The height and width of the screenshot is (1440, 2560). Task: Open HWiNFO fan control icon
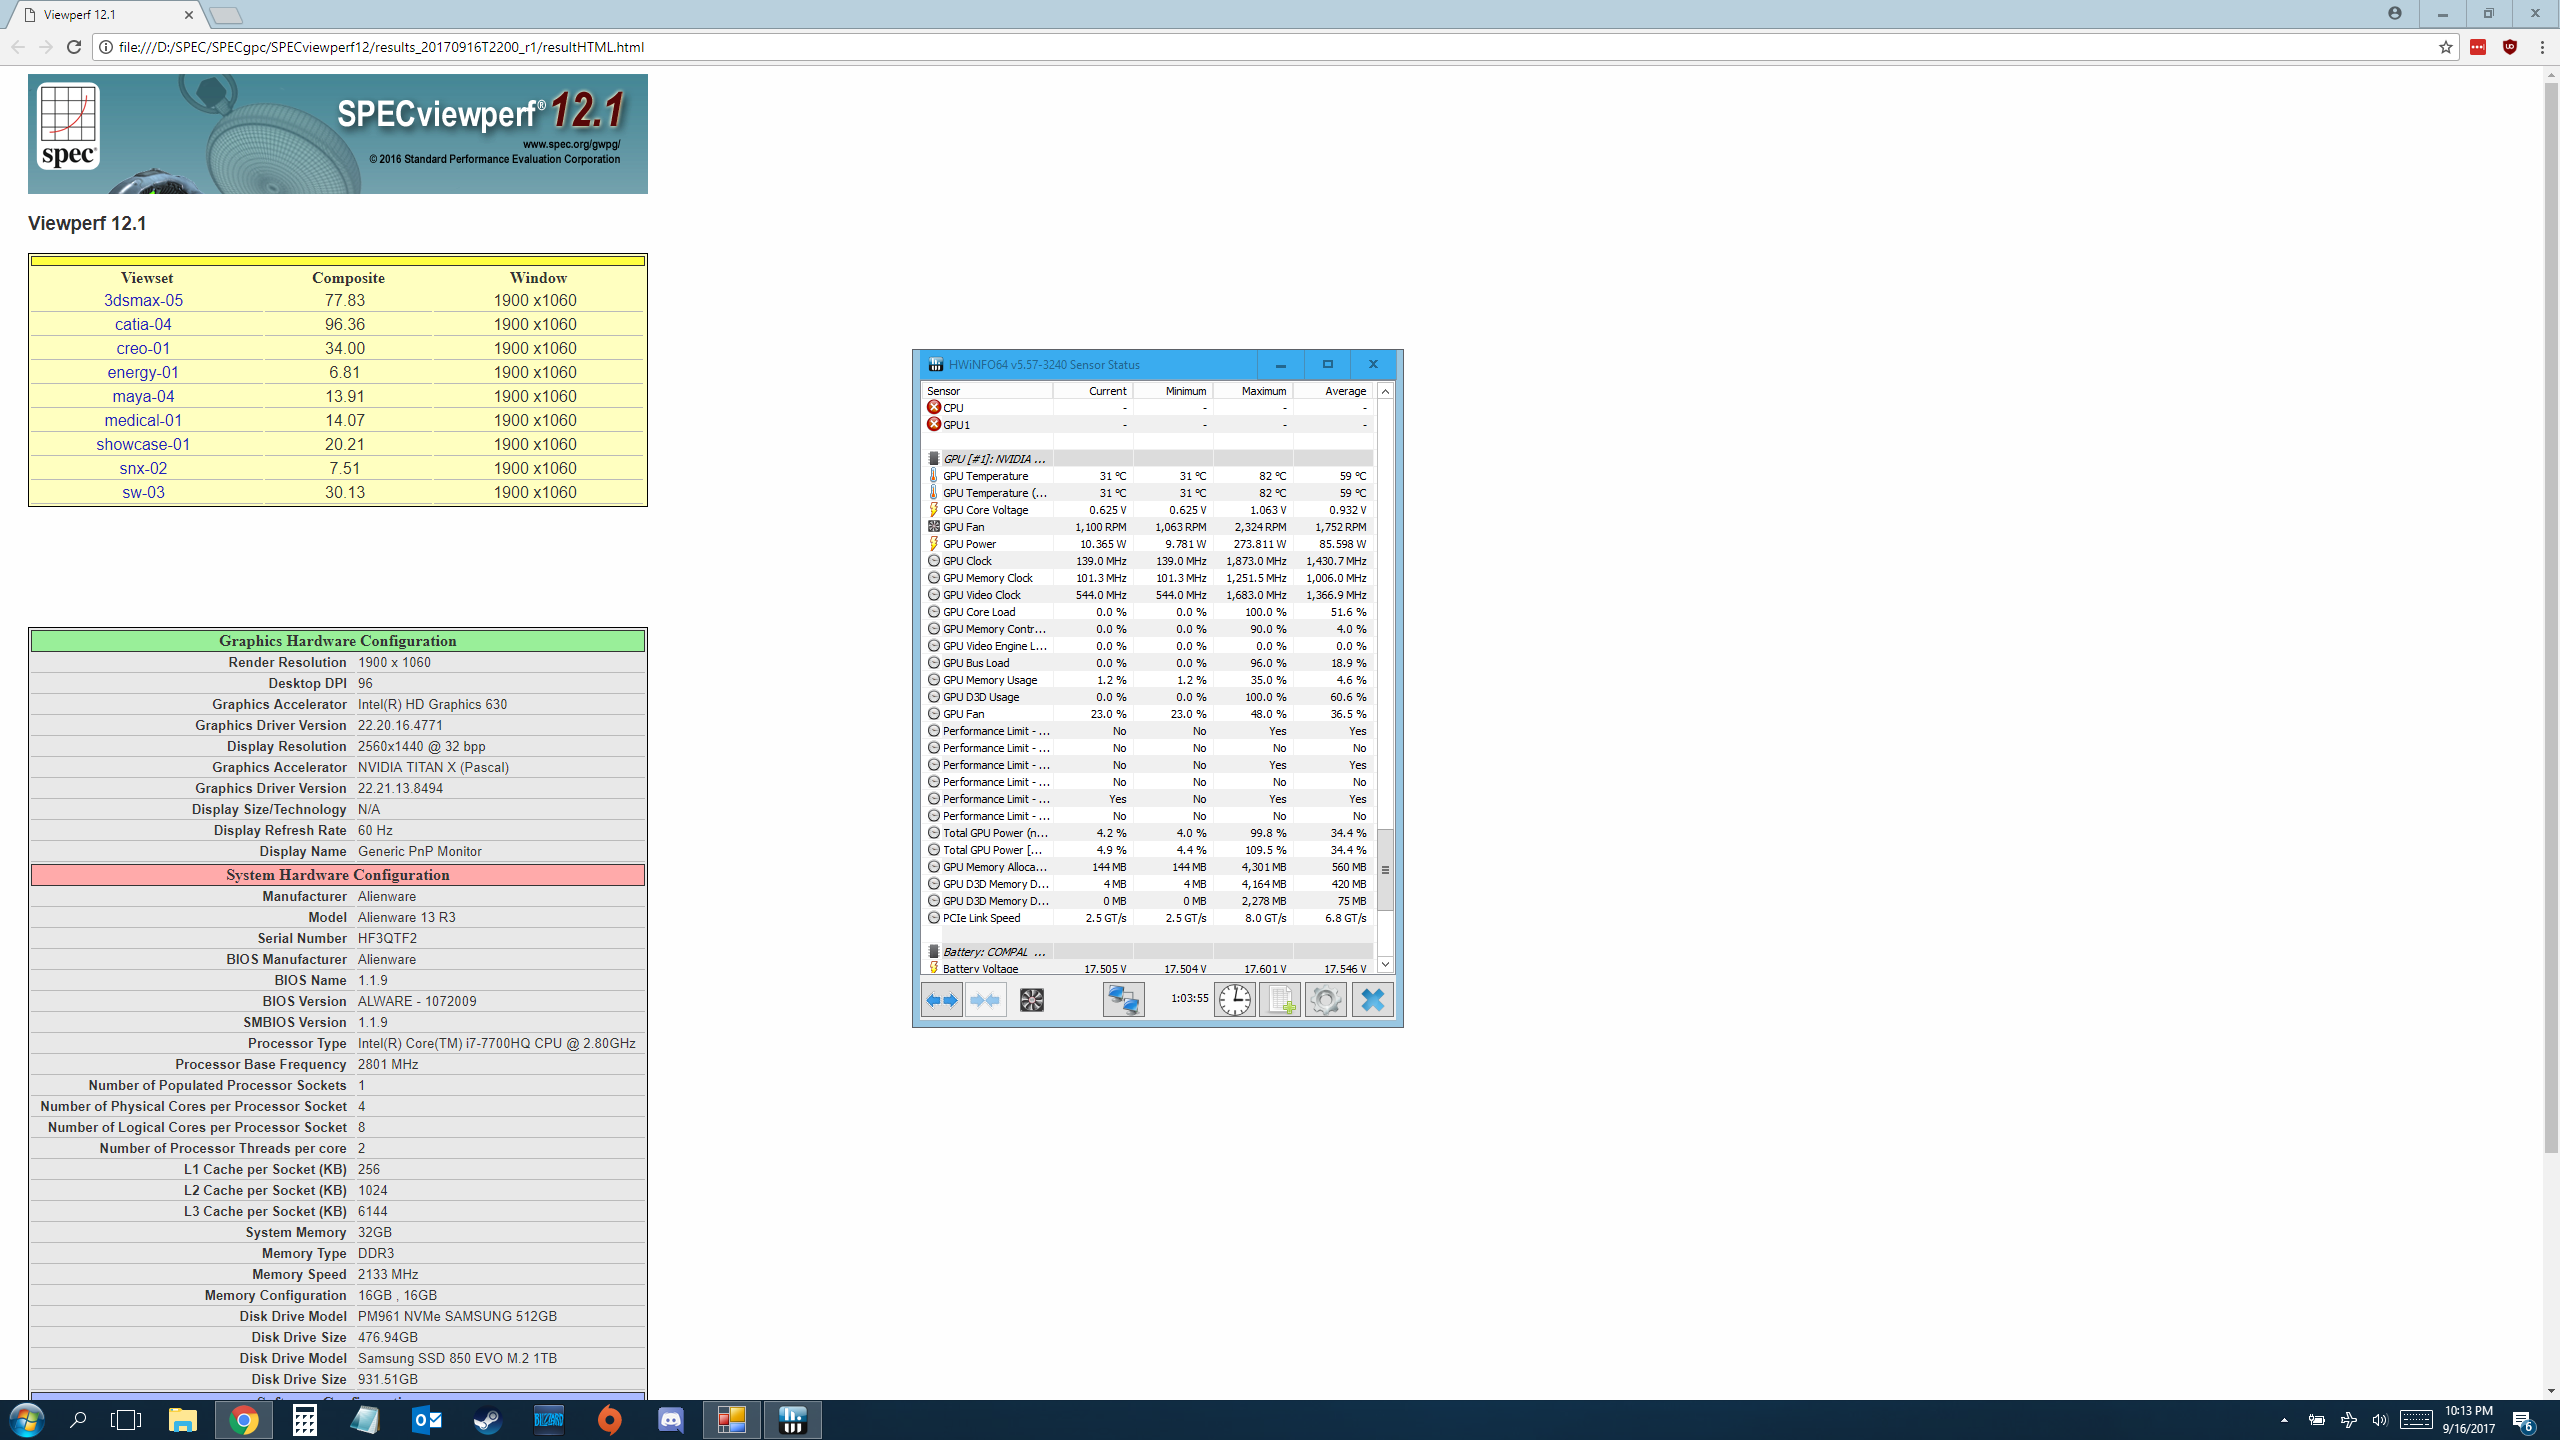[x=1031, y=999]
